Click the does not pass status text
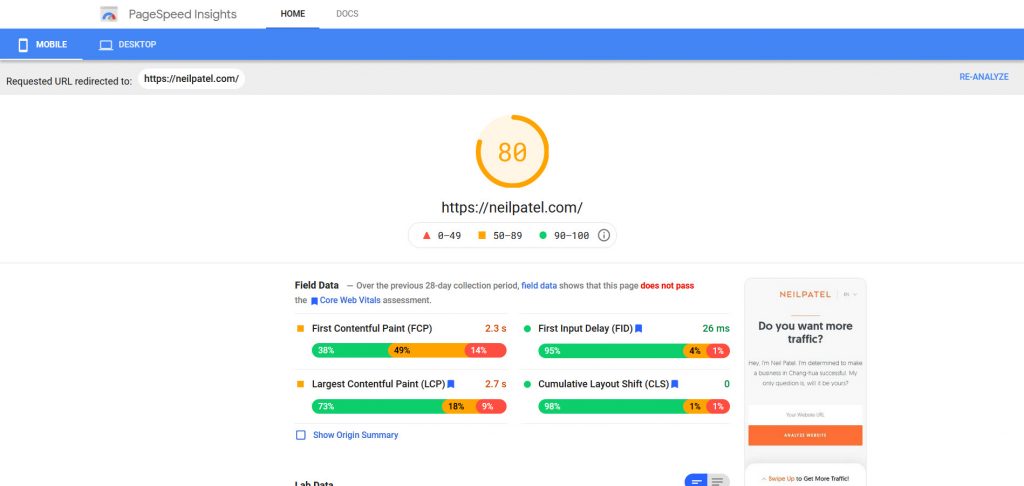This screenshot has height=486, width=1024. click(667, 285)
